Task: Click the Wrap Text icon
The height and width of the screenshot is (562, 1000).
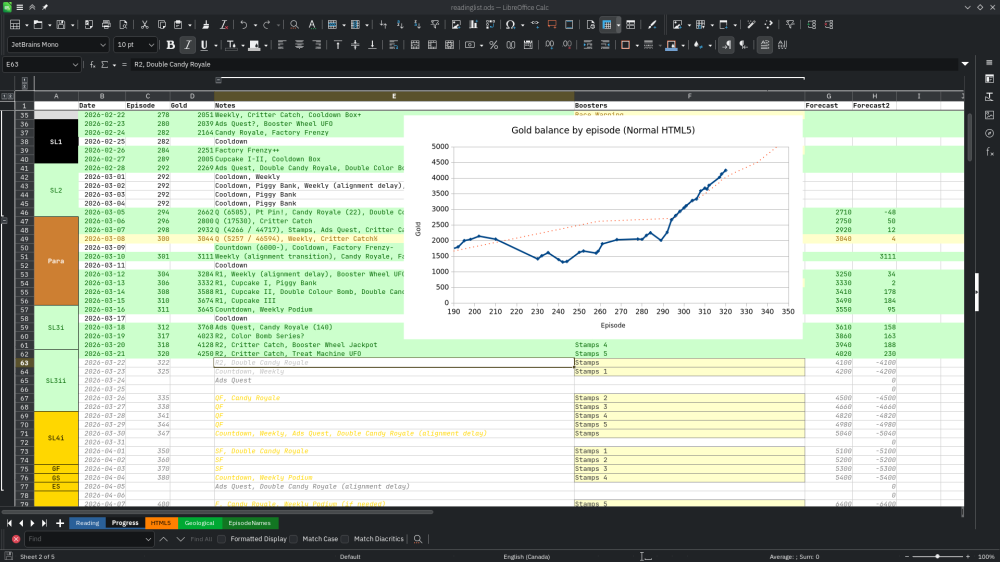Action: (x=393, y=45)
